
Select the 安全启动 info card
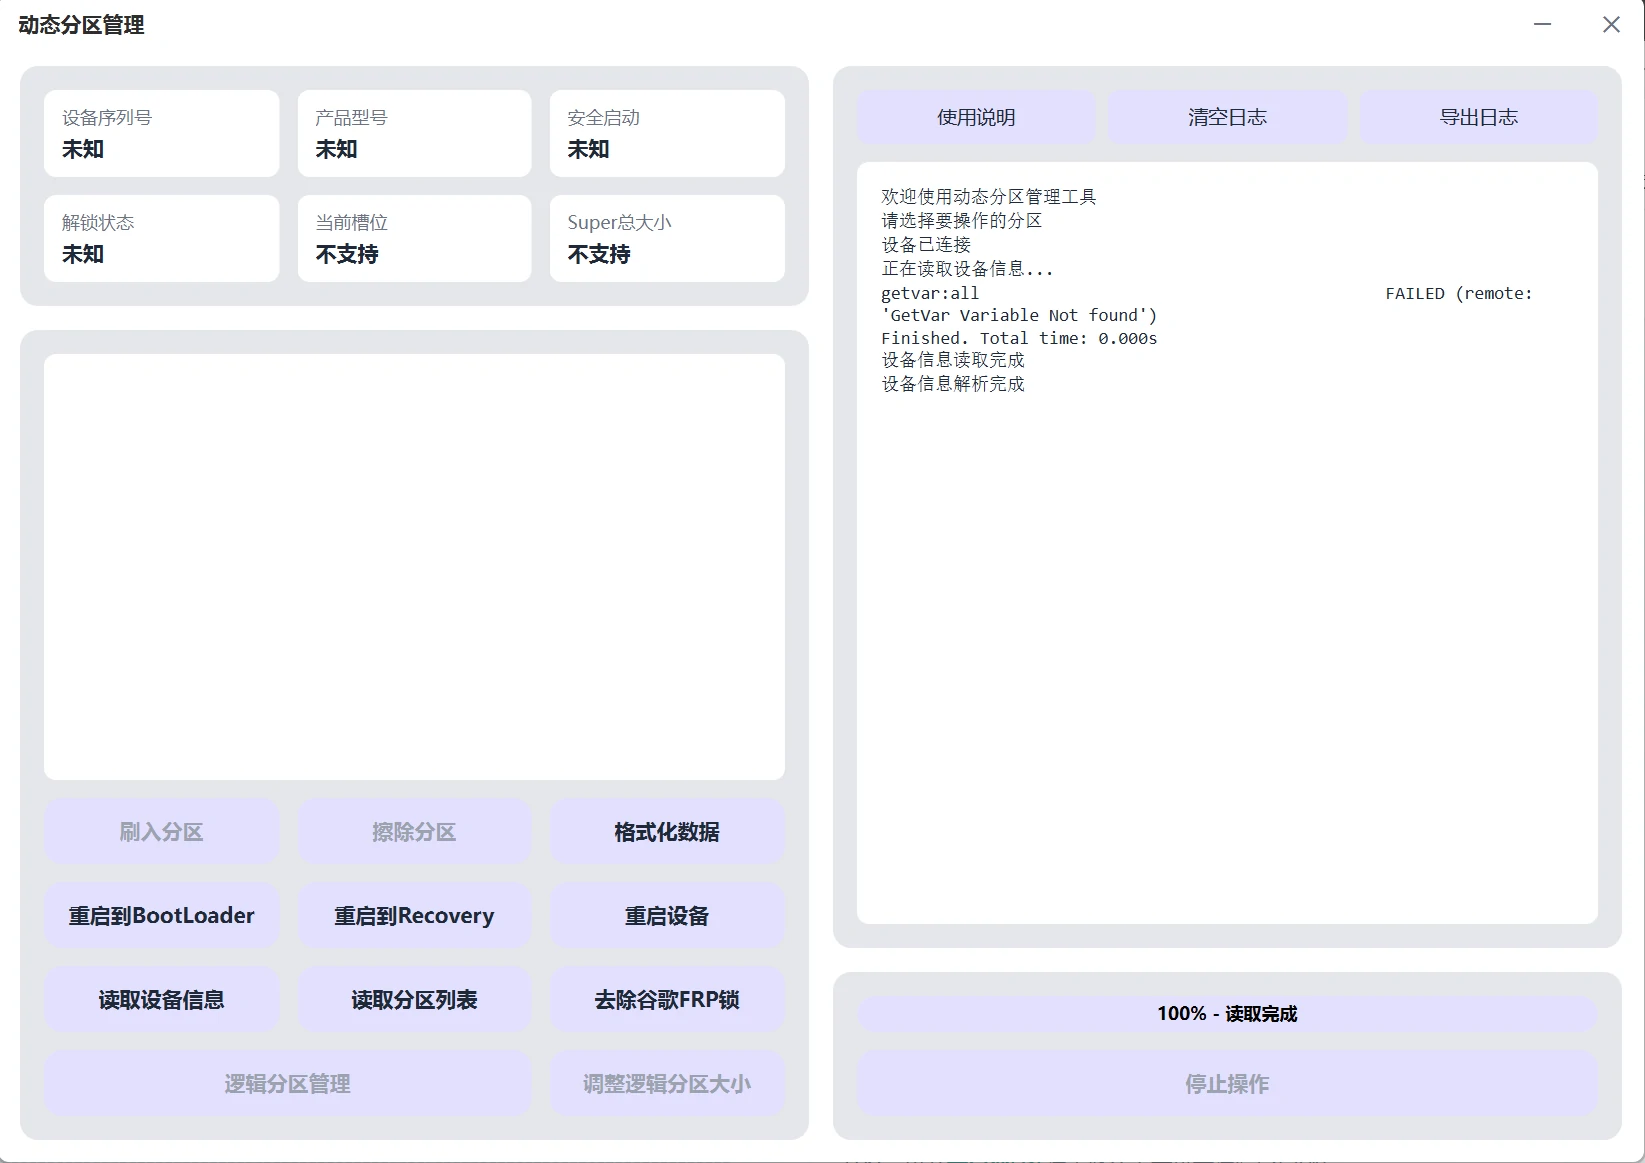tap(667, 134)
